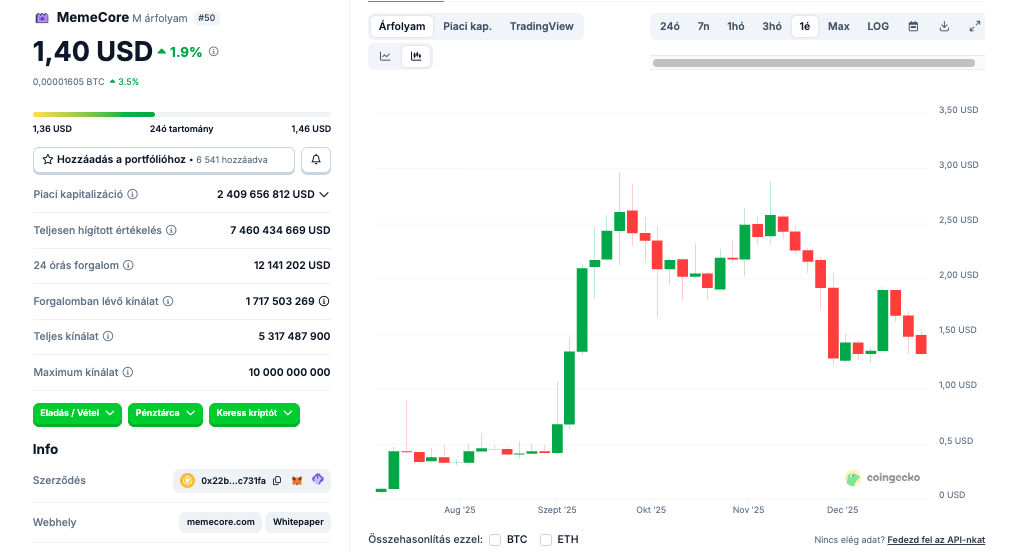Switch to line chart view
This screenshot has height=552, width=1033.
tap(385, 56)
